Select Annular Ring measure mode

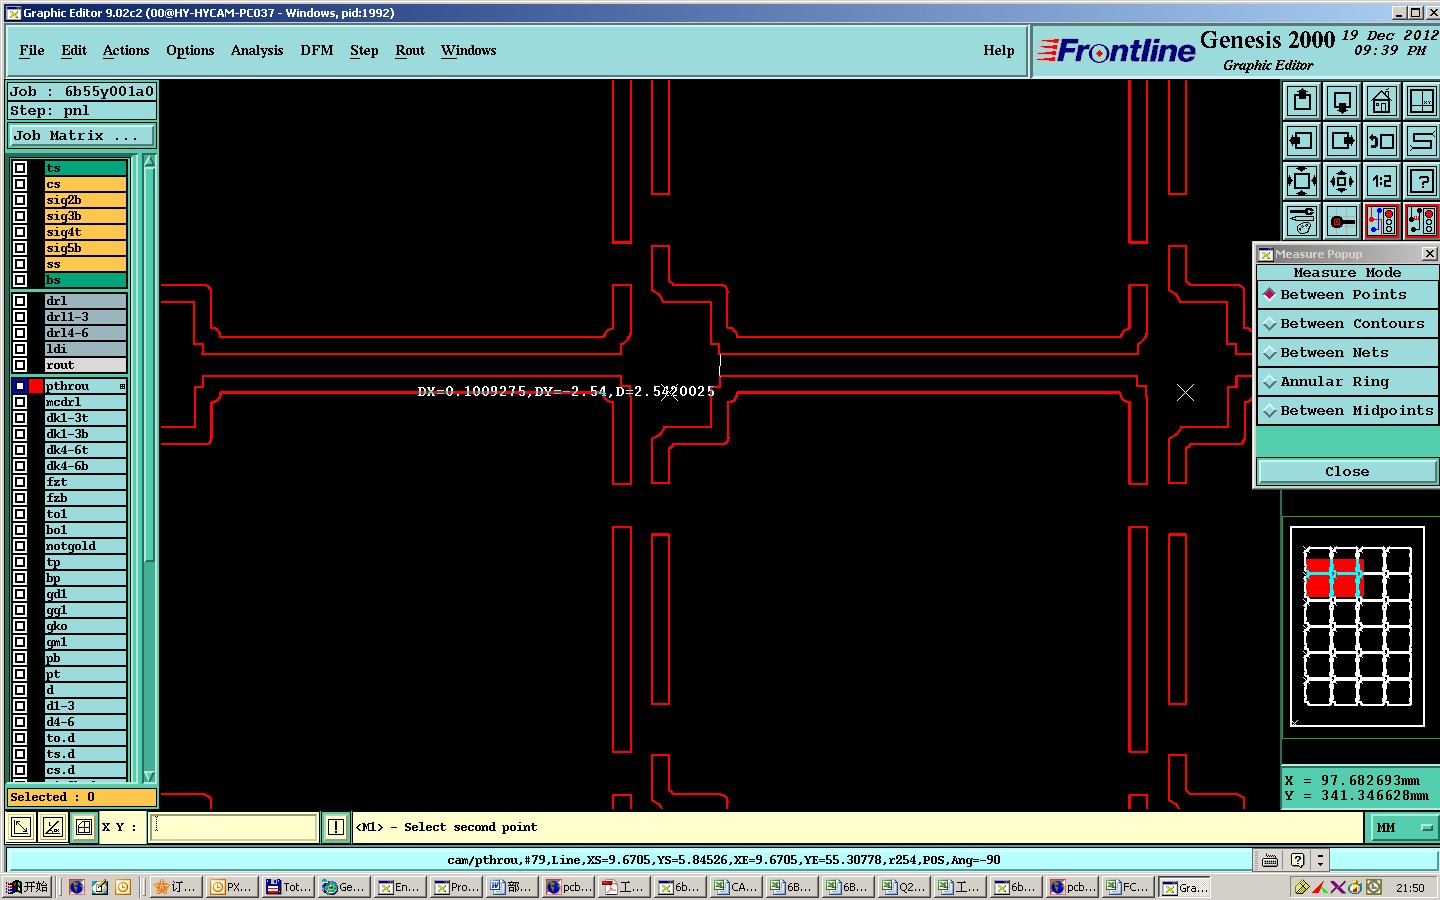[1347, 382]
